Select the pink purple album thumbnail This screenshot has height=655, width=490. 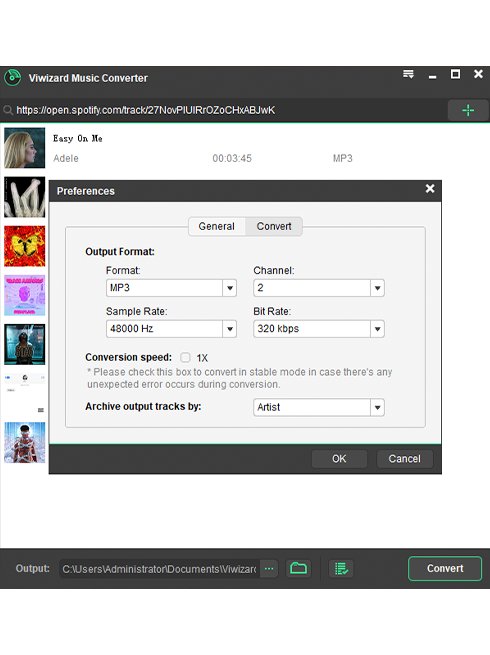pos(25,295)
